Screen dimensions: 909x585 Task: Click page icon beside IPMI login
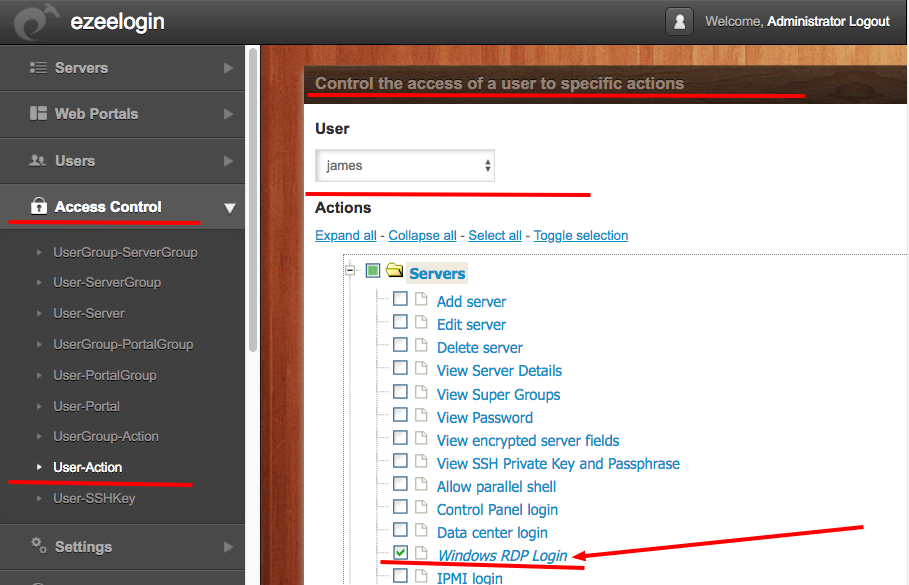coord(421,576)
